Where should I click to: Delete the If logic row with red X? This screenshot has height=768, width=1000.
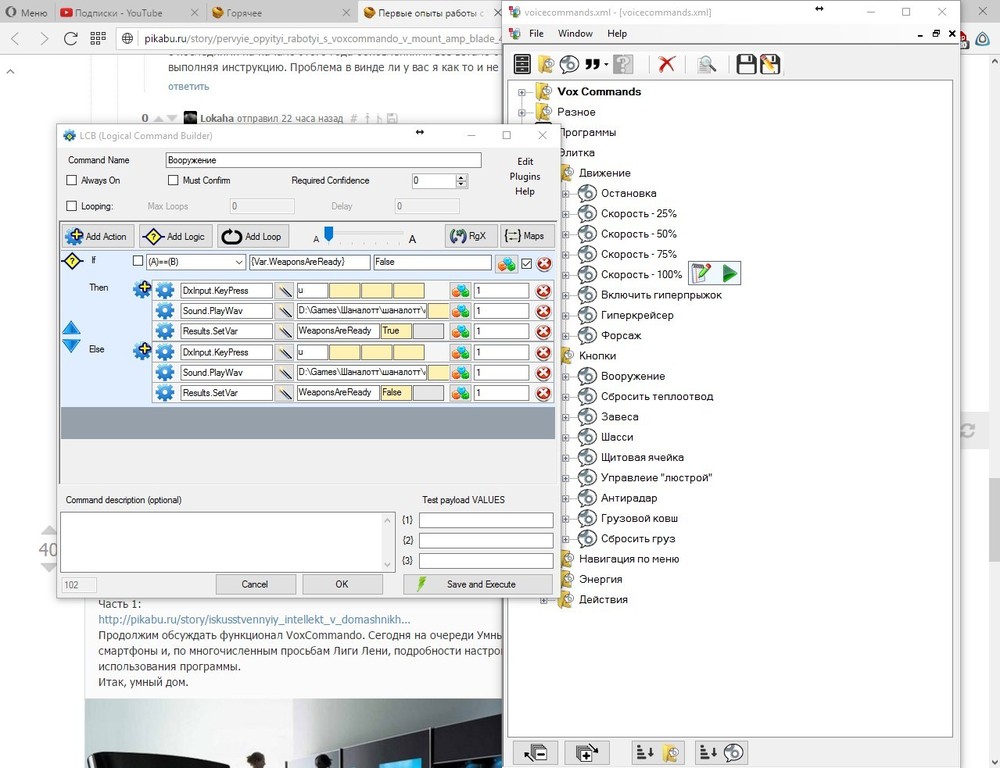coord(544,263)
